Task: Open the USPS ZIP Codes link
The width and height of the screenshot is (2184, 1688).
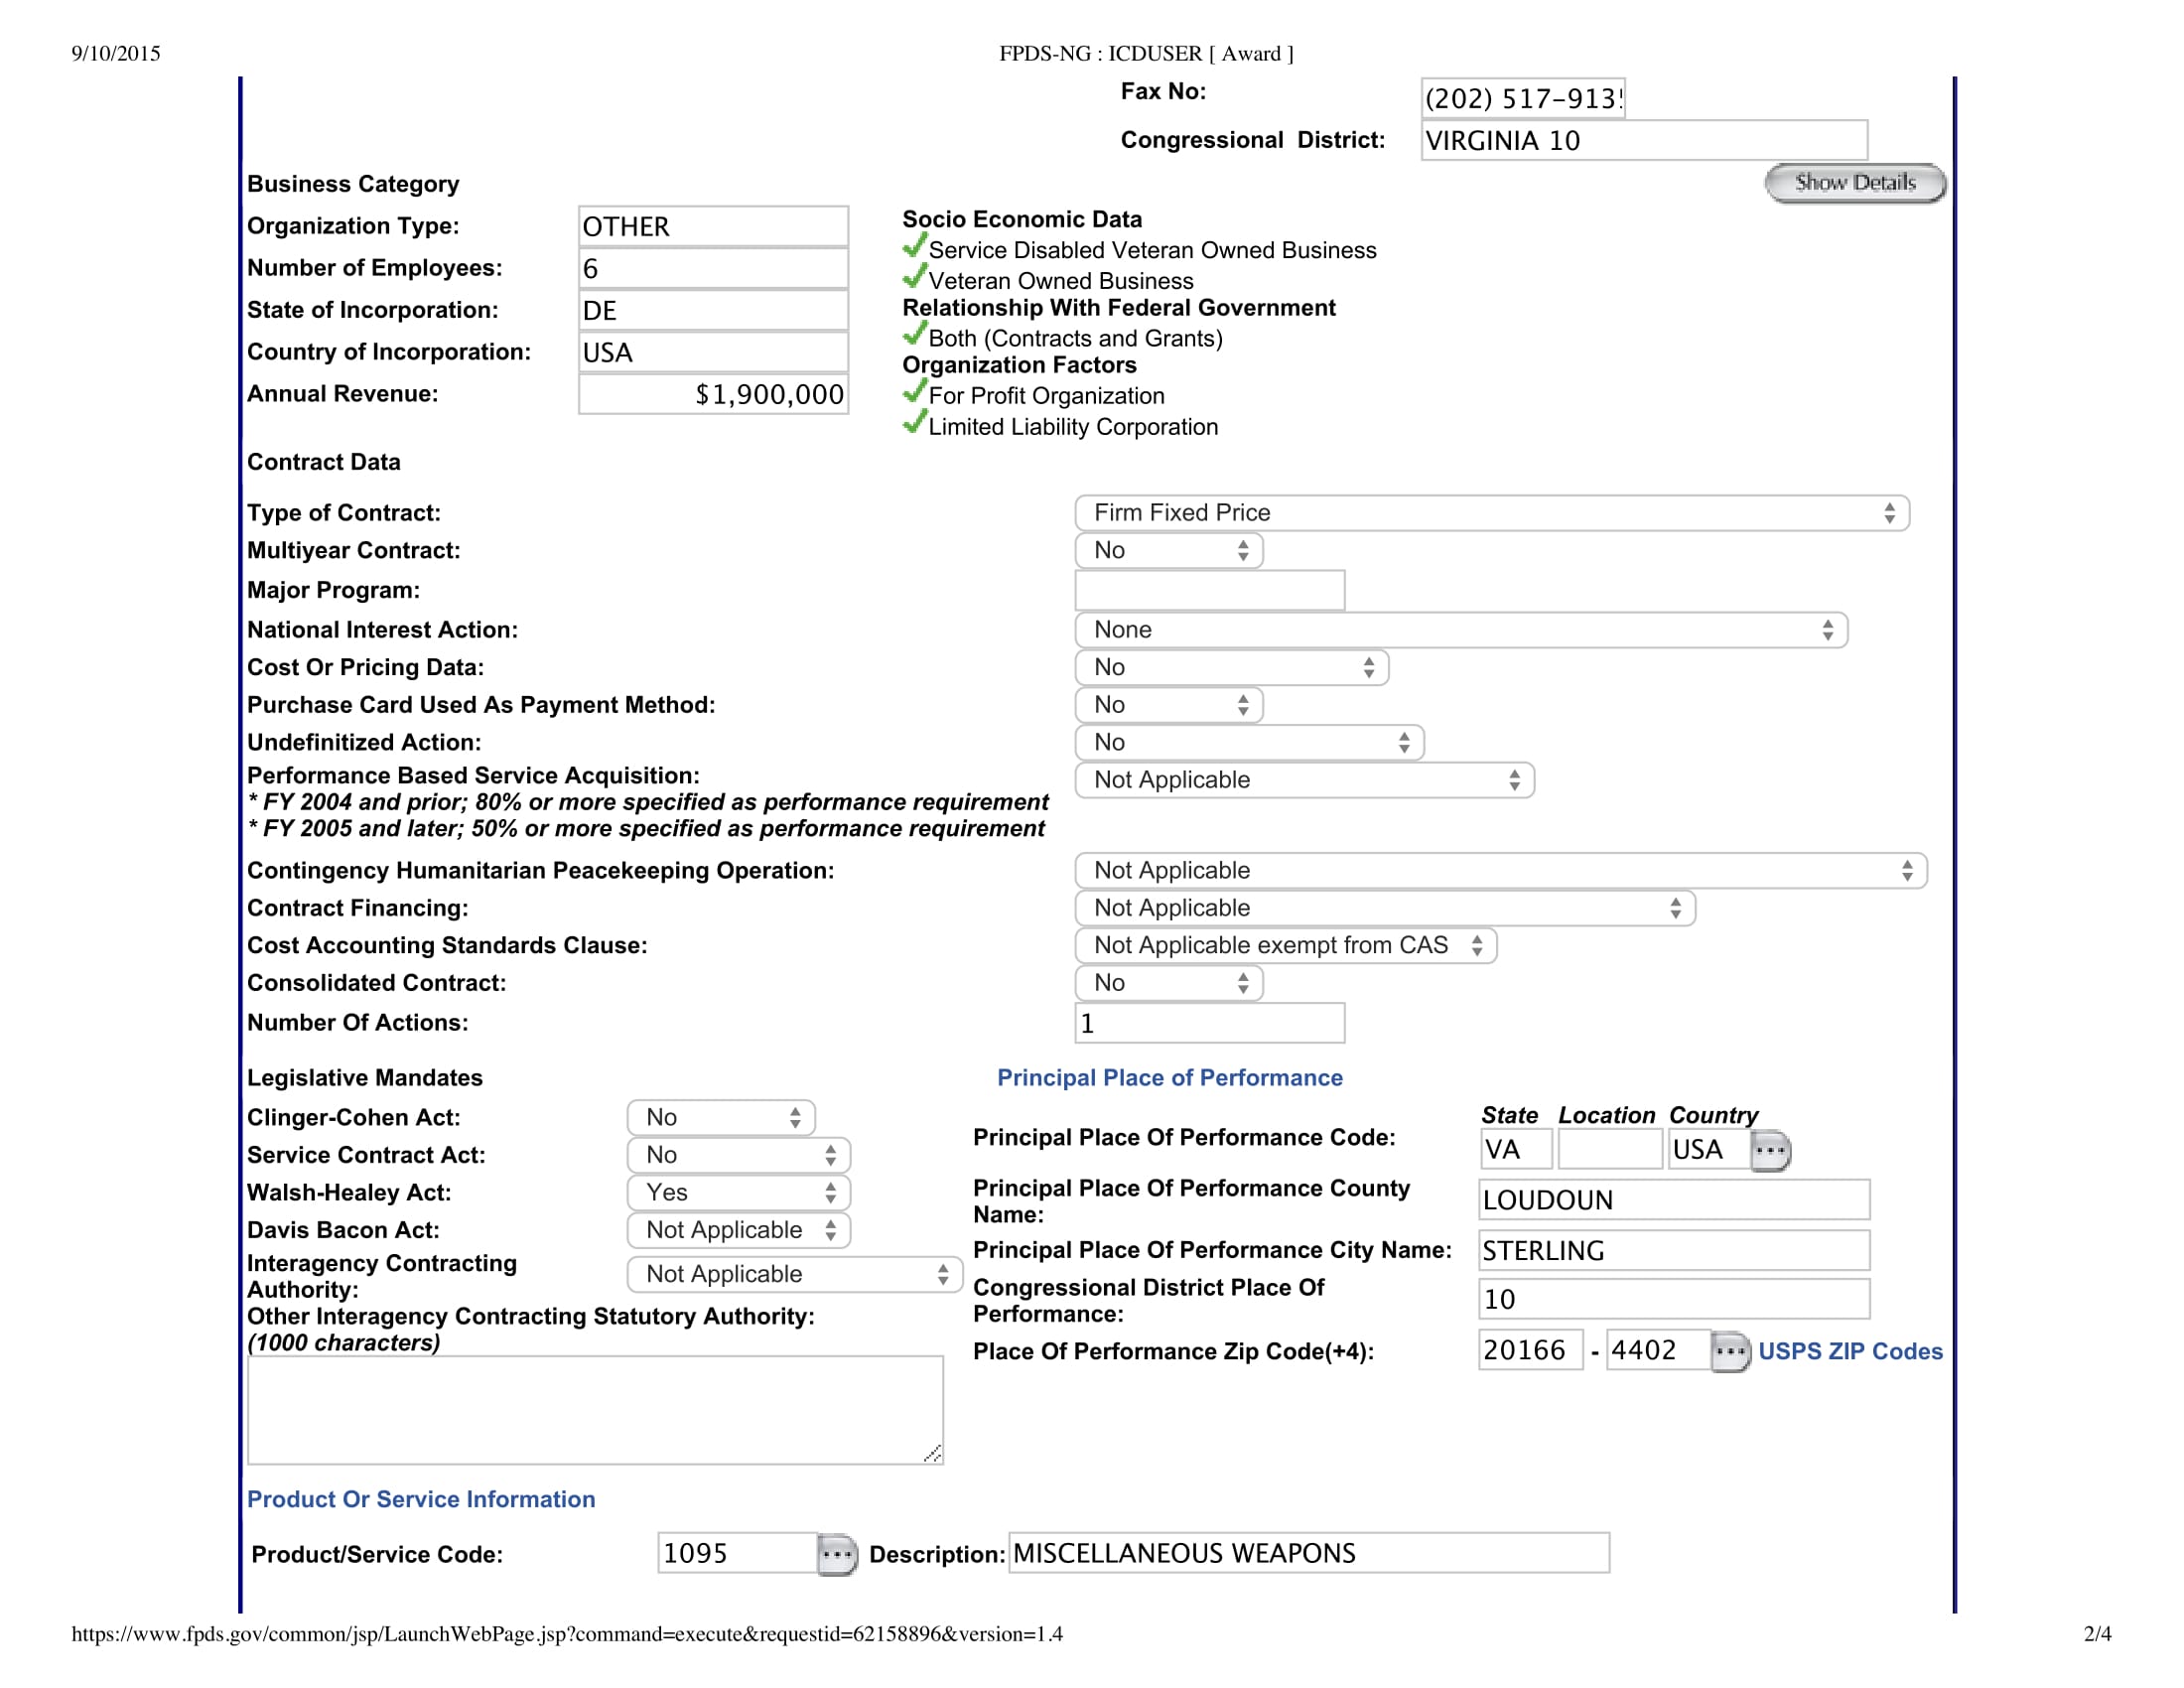Action: tap(1849, 1351)
